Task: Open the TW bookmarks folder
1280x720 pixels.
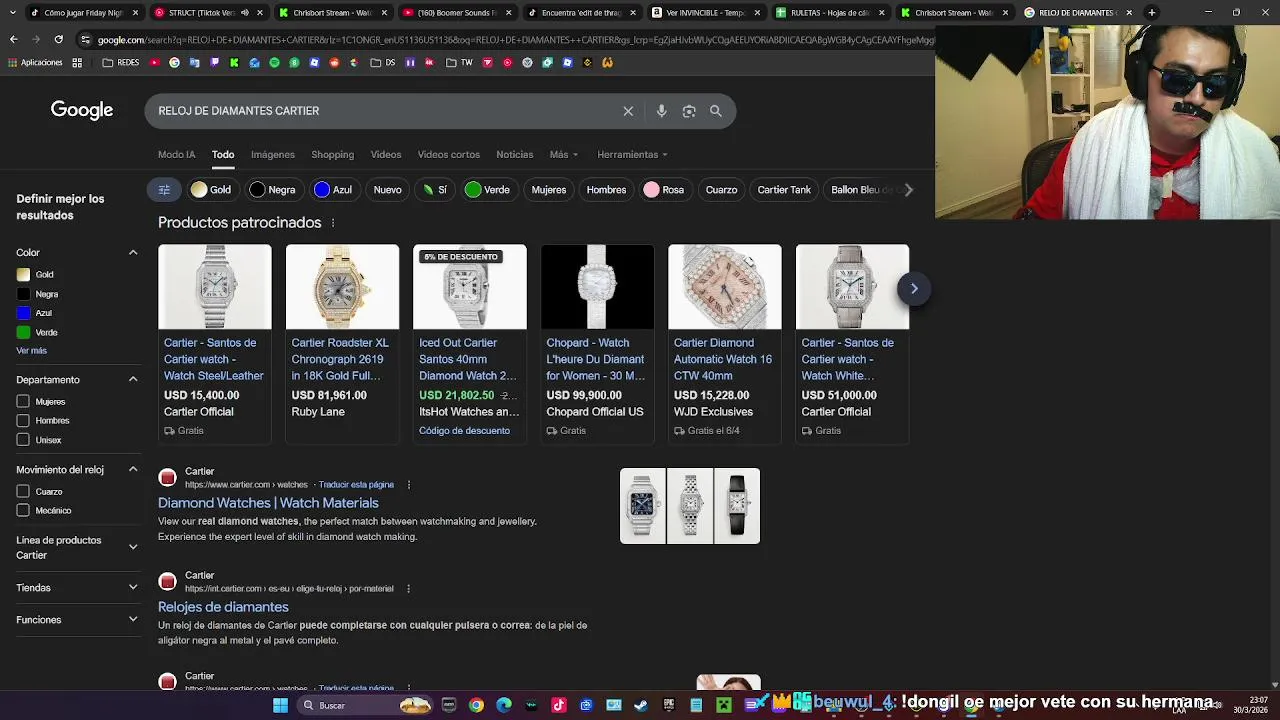Action: click(460, 62)
